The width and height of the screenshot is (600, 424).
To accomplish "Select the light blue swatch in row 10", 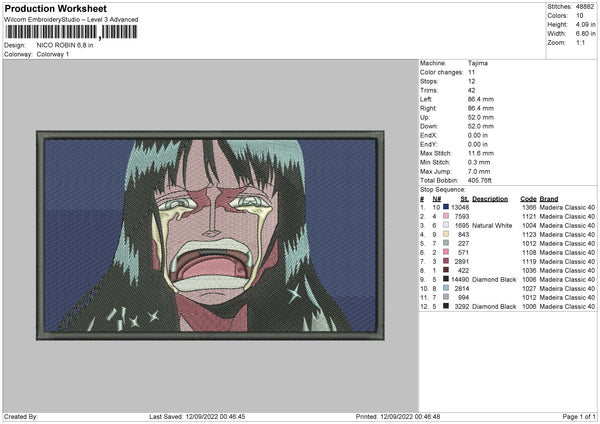I will [x=446, y=288].
